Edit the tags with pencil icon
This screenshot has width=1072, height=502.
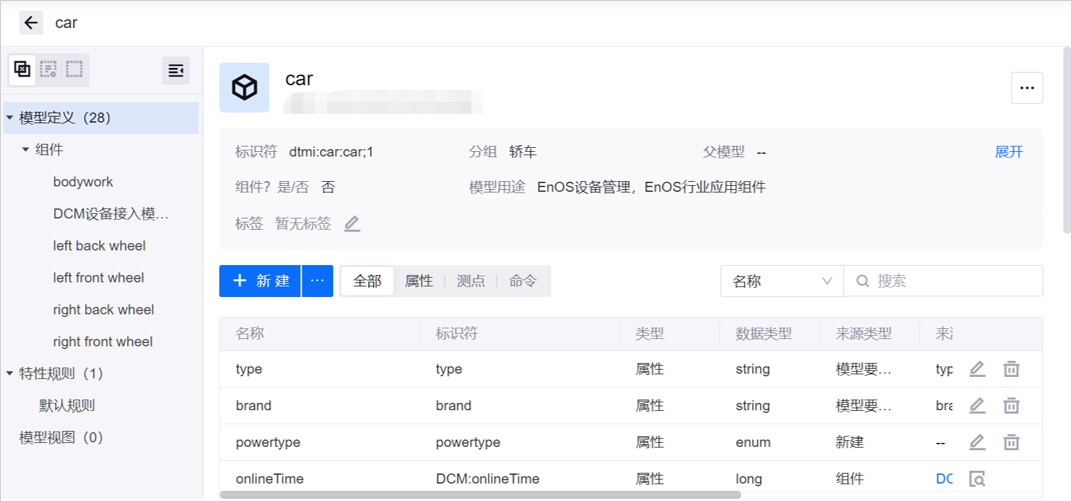point(352,224)
